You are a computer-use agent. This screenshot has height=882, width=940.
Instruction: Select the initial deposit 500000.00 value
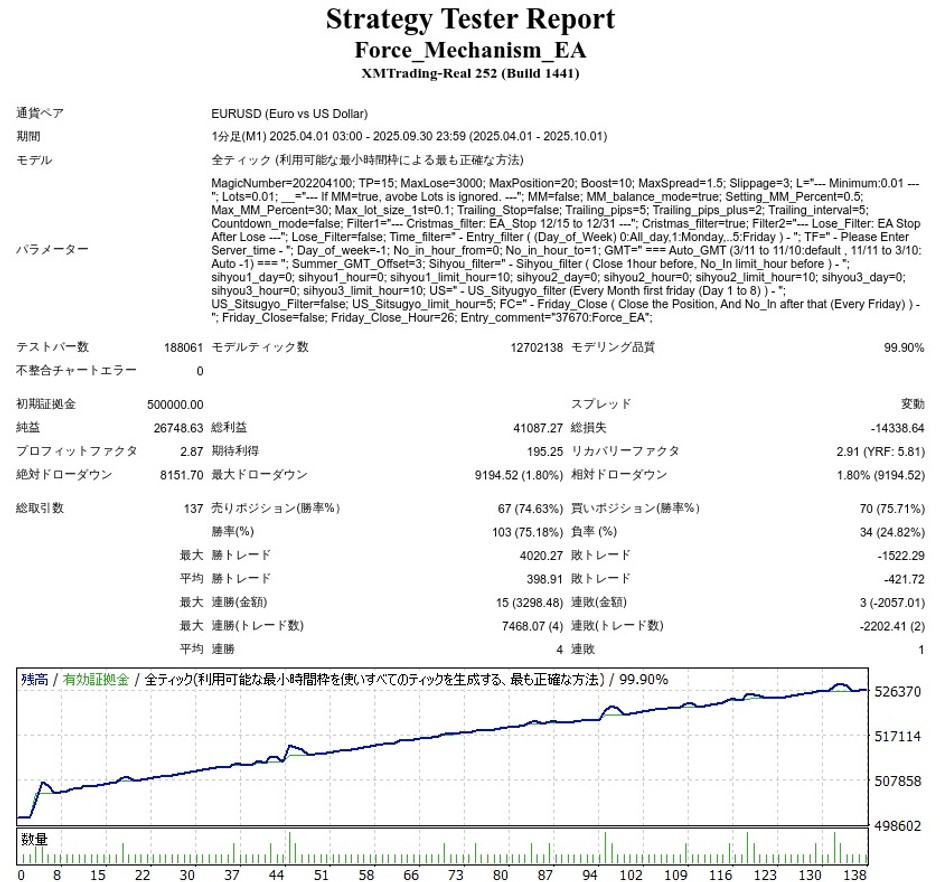[x=174, y=404]
